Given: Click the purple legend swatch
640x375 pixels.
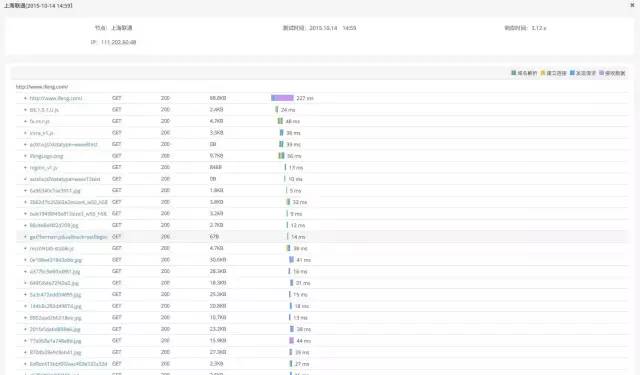Looking at the screenshot, I should pos(601,73).
